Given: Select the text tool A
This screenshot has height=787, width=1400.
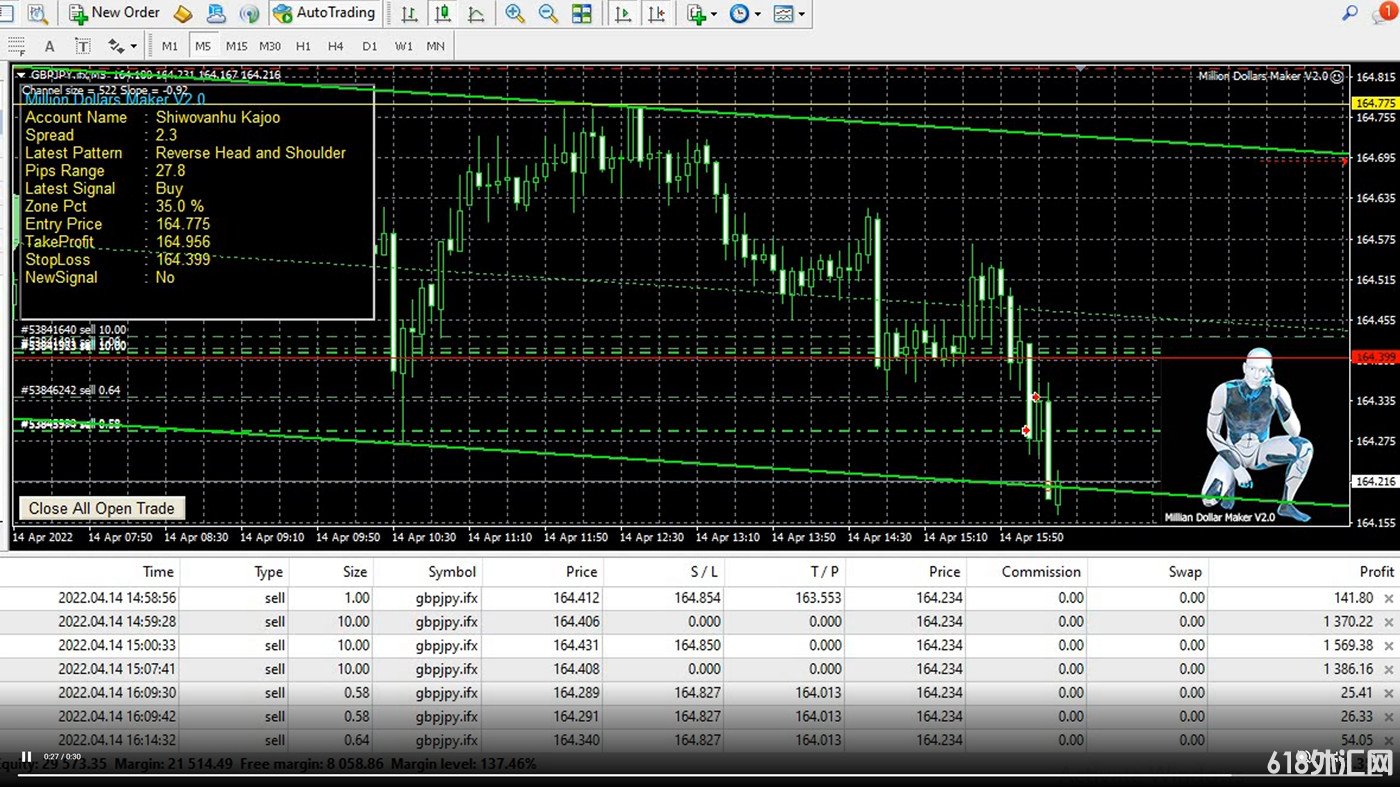Looking at the screenshot, I should 50,46.
